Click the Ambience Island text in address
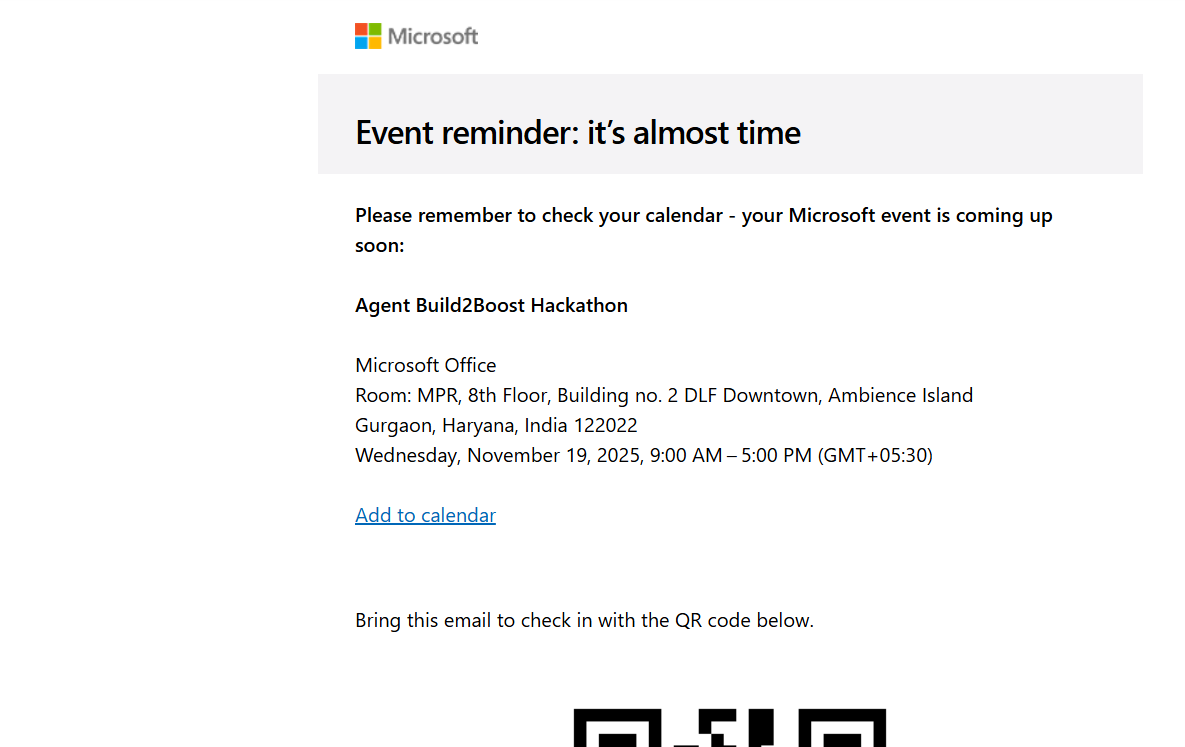This screenshot has width=1185, height=747. tap(901, 395)
